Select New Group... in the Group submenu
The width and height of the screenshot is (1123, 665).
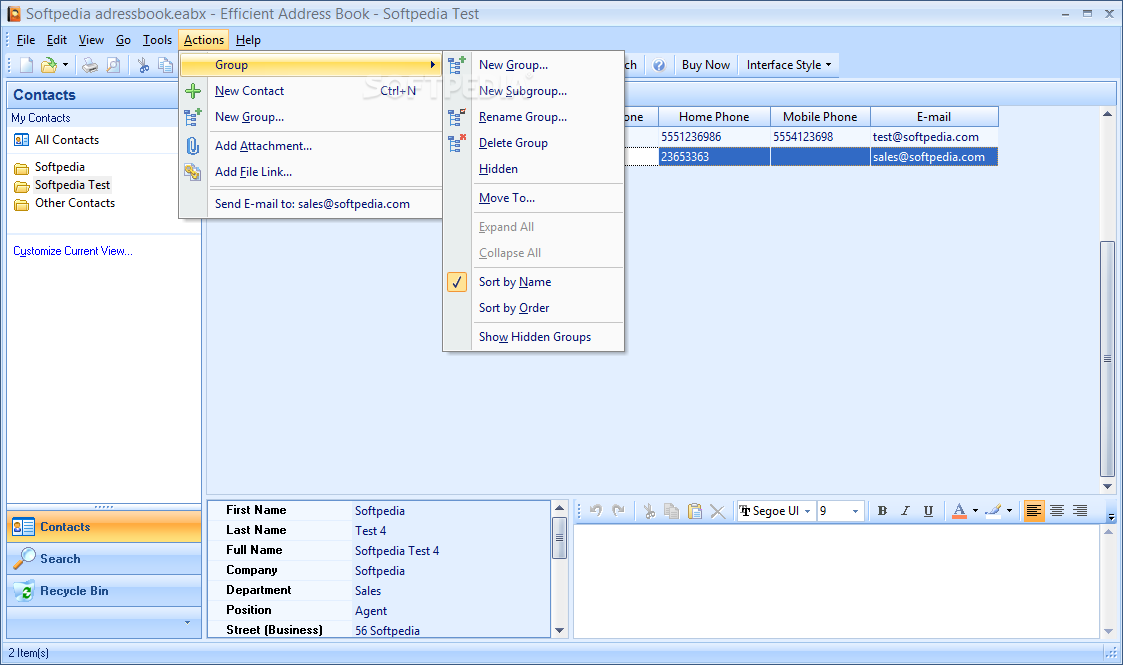534,65
